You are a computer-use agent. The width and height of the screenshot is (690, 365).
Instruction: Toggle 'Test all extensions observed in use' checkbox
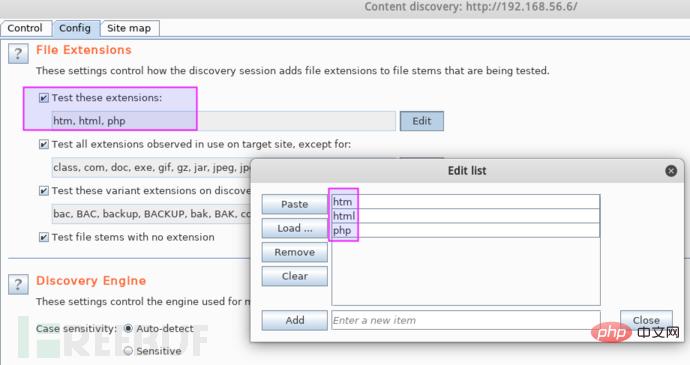pos(44,144)
